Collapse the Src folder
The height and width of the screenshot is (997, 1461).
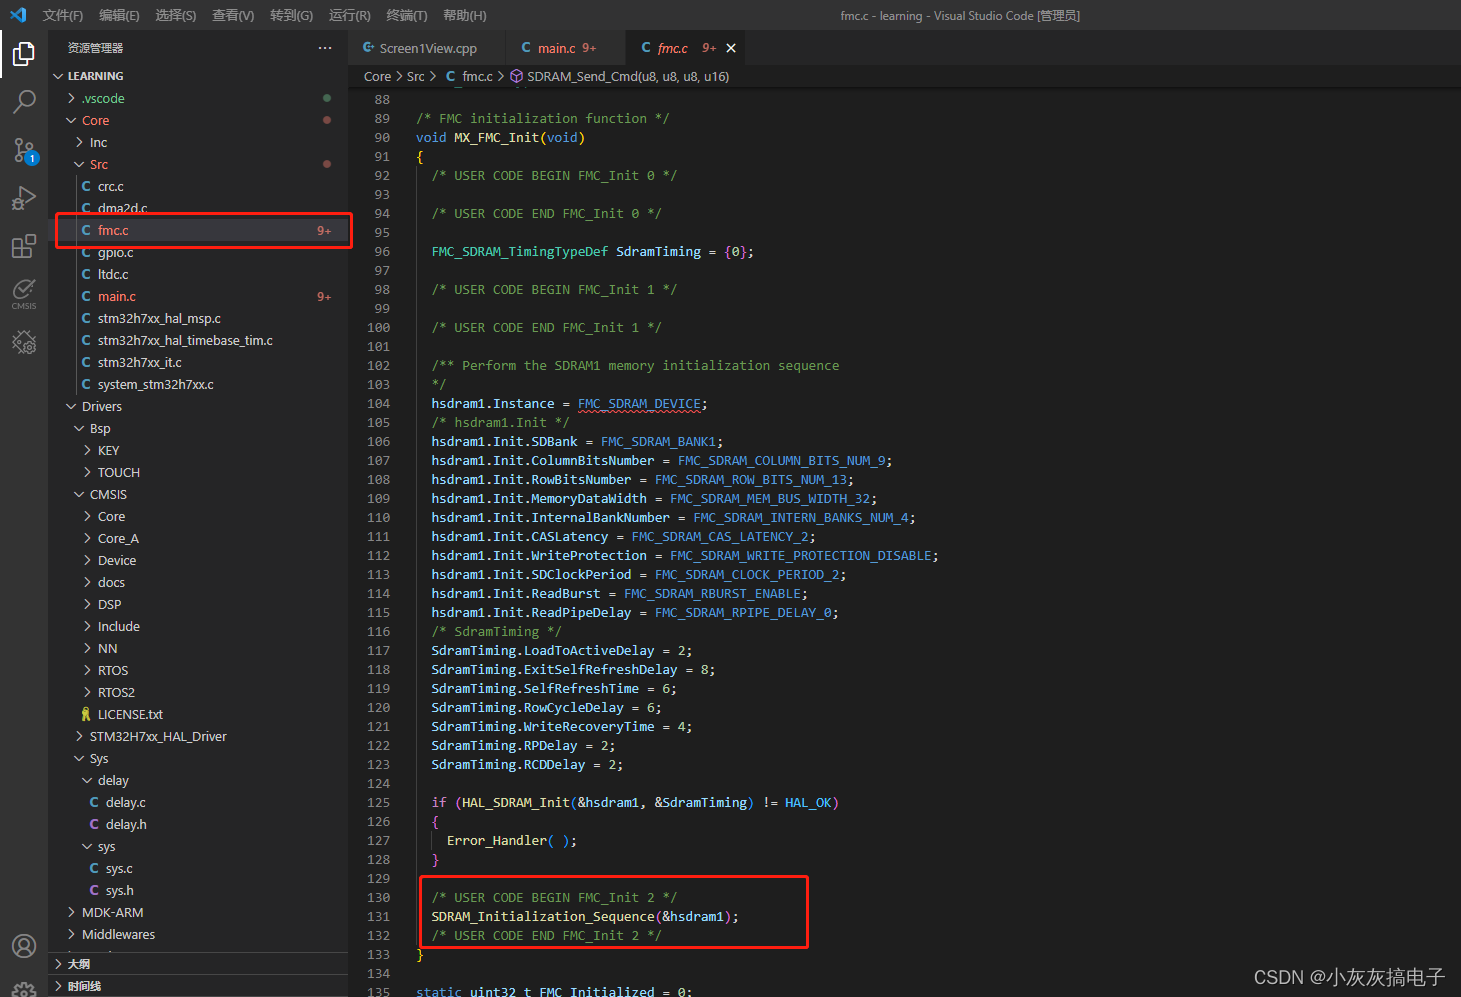coord(98,164)
